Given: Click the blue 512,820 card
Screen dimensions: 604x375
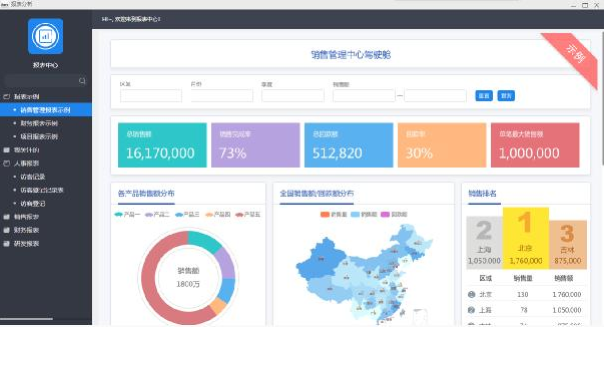Looking at the screenshot, I should pyautogui.click(x=349, y=145).
